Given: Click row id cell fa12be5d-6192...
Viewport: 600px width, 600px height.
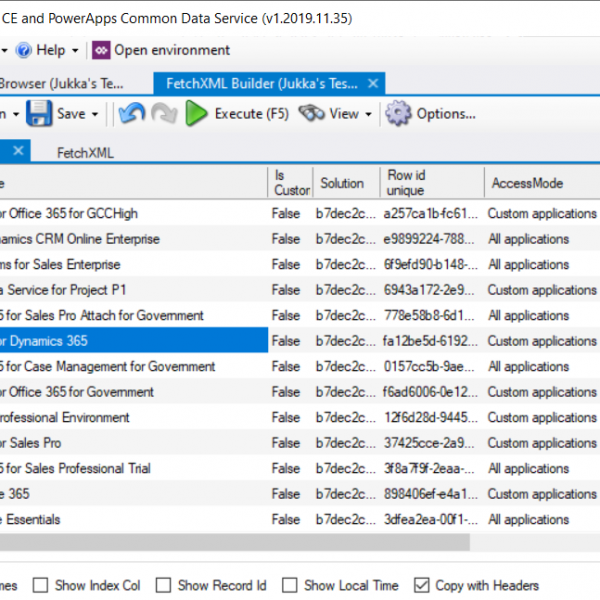Looking at the screenshot, I should [430, 341].
